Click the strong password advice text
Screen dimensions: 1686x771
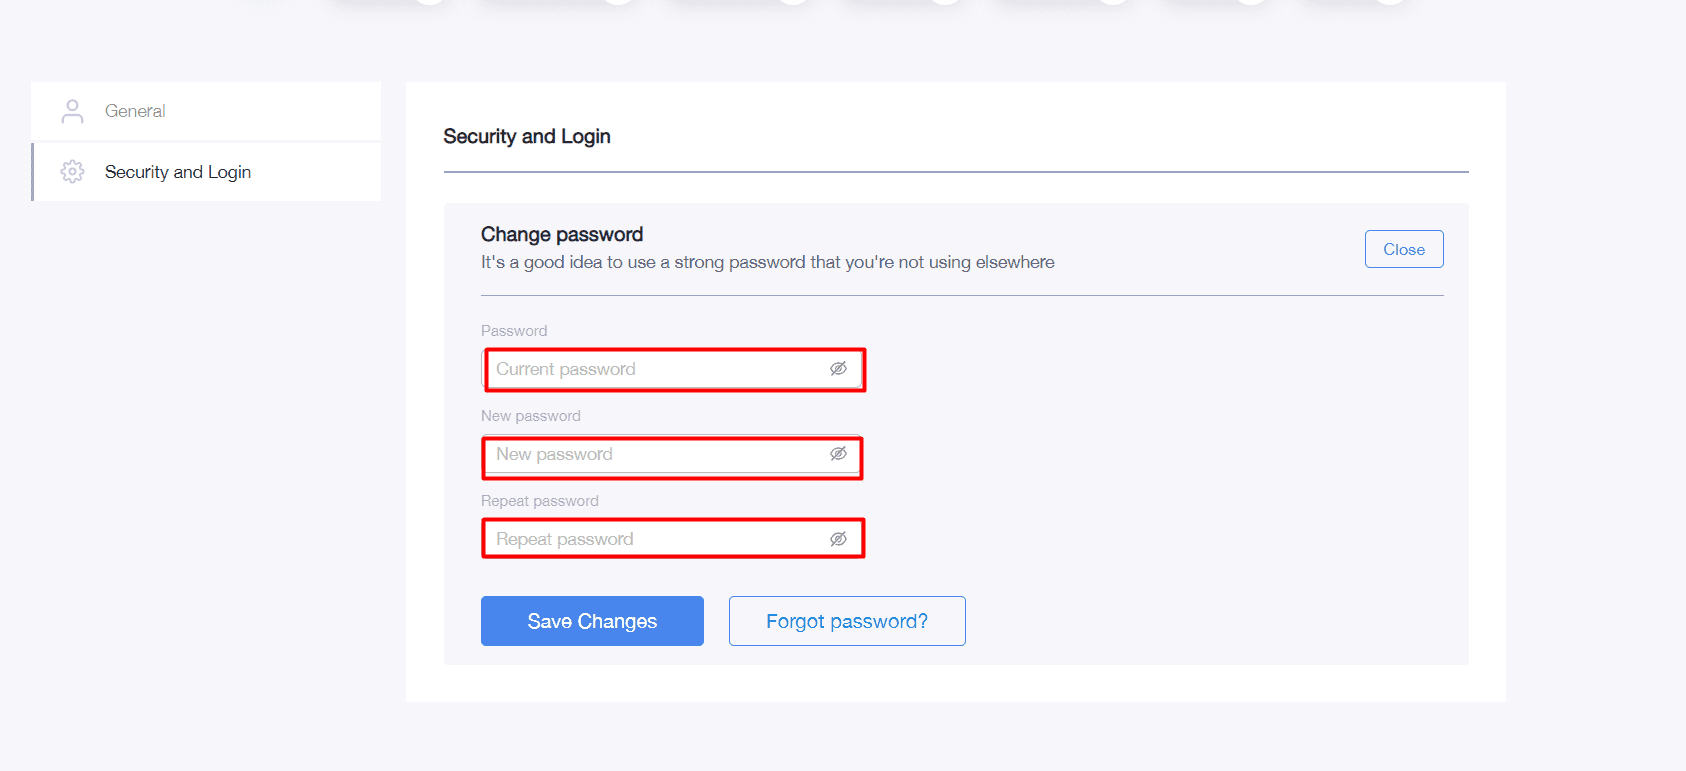(768, 262)
